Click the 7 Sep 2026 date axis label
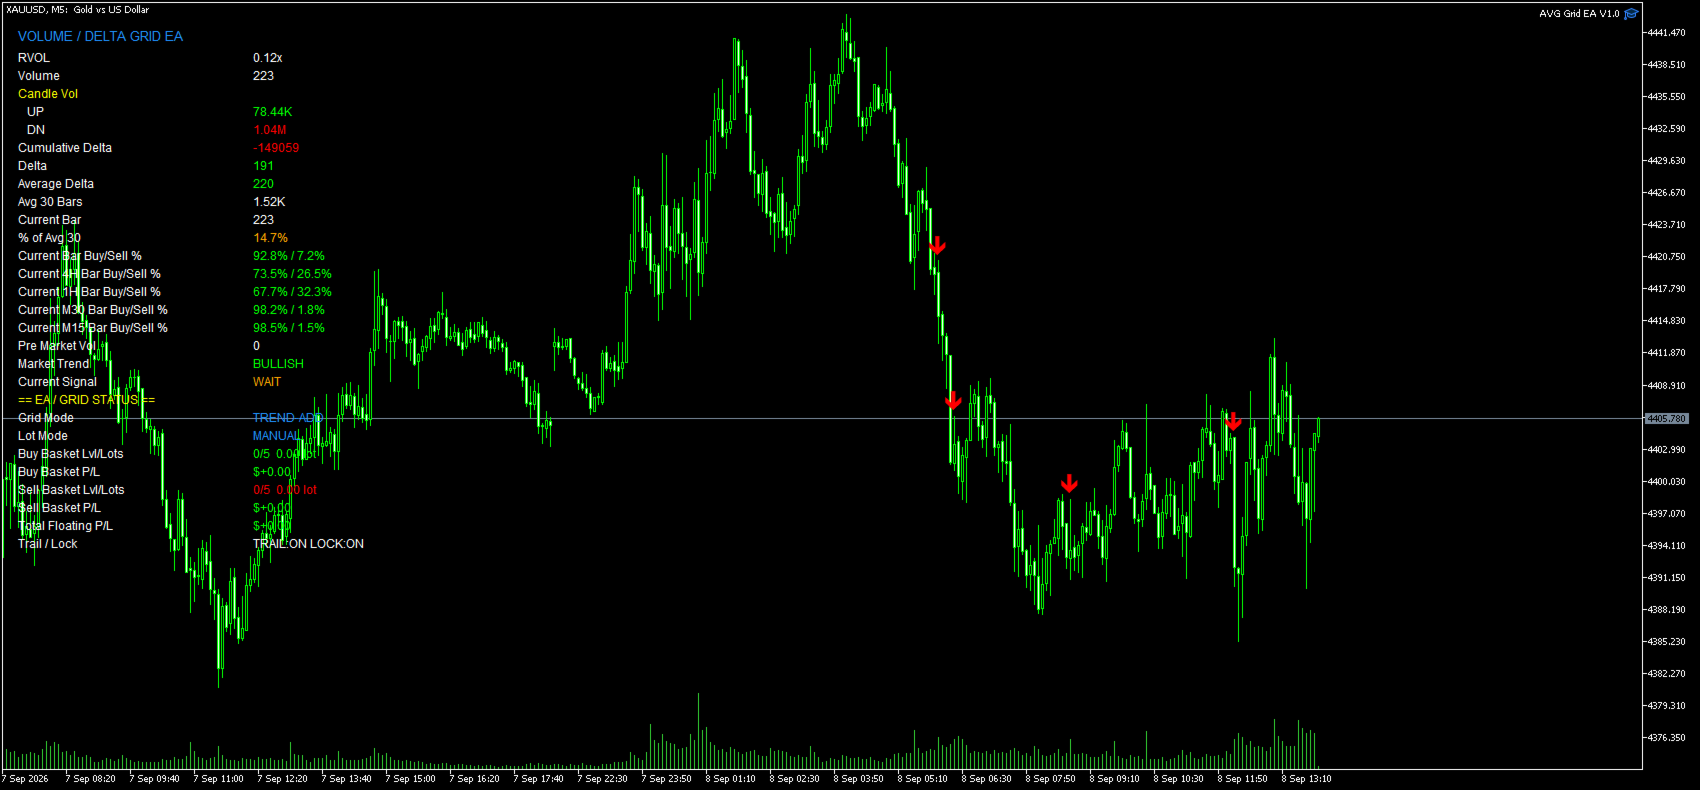The width and height of the screenshot is (1700, 790). click(x=26, y=779)
